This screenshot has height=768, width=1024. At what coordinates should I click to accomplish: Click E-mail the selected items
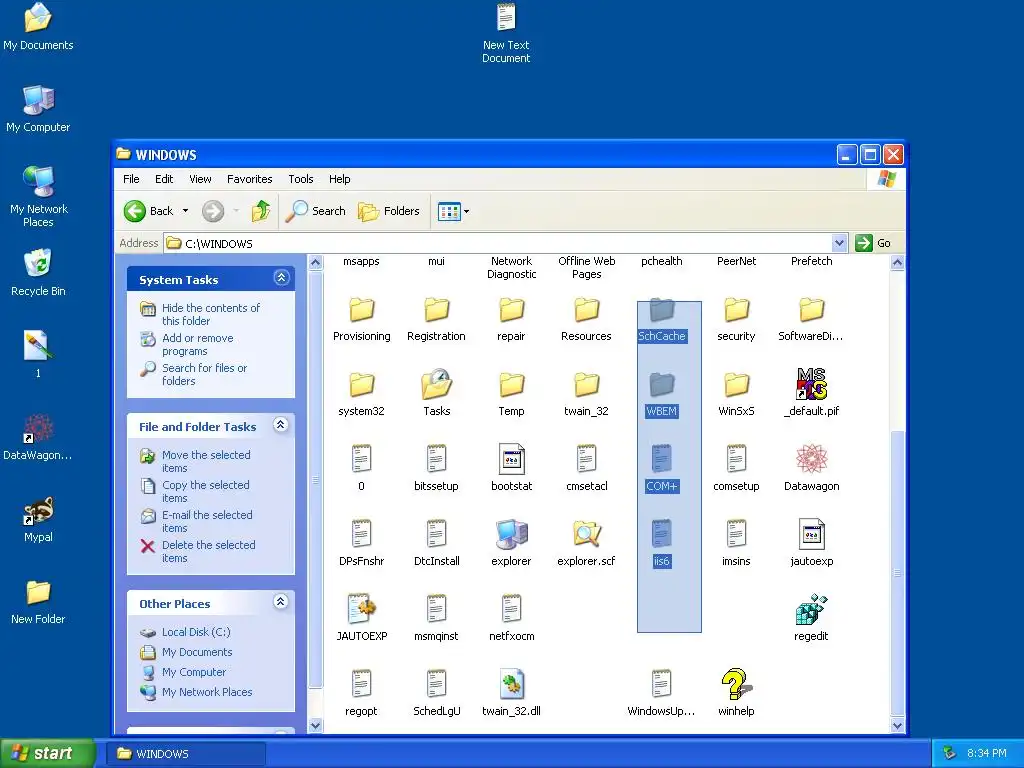pyautogui.click(x=207, y=521)
